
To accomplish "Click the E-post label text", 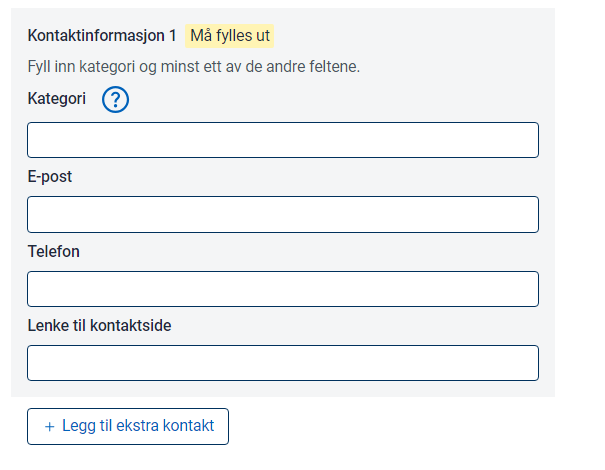I will [50, 177].
